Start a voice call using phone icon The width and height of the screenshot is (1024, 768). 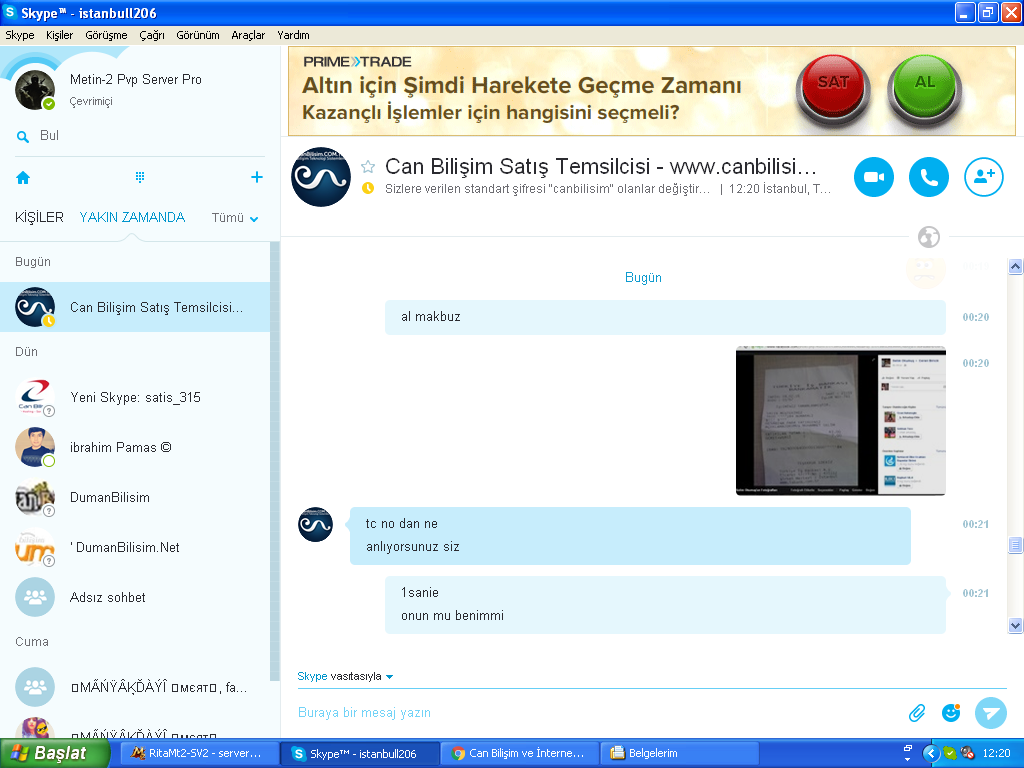point(928,177)
